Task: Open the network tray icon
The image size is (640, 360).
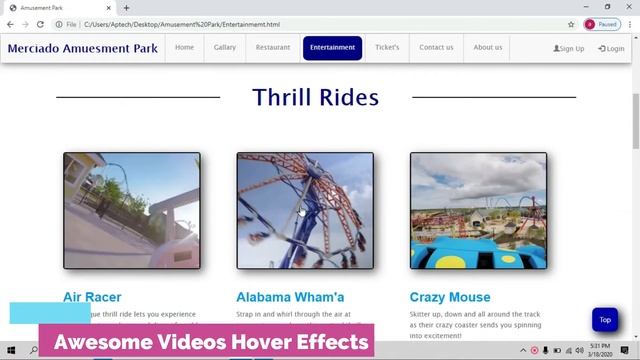Action: (x=569, y=350)
